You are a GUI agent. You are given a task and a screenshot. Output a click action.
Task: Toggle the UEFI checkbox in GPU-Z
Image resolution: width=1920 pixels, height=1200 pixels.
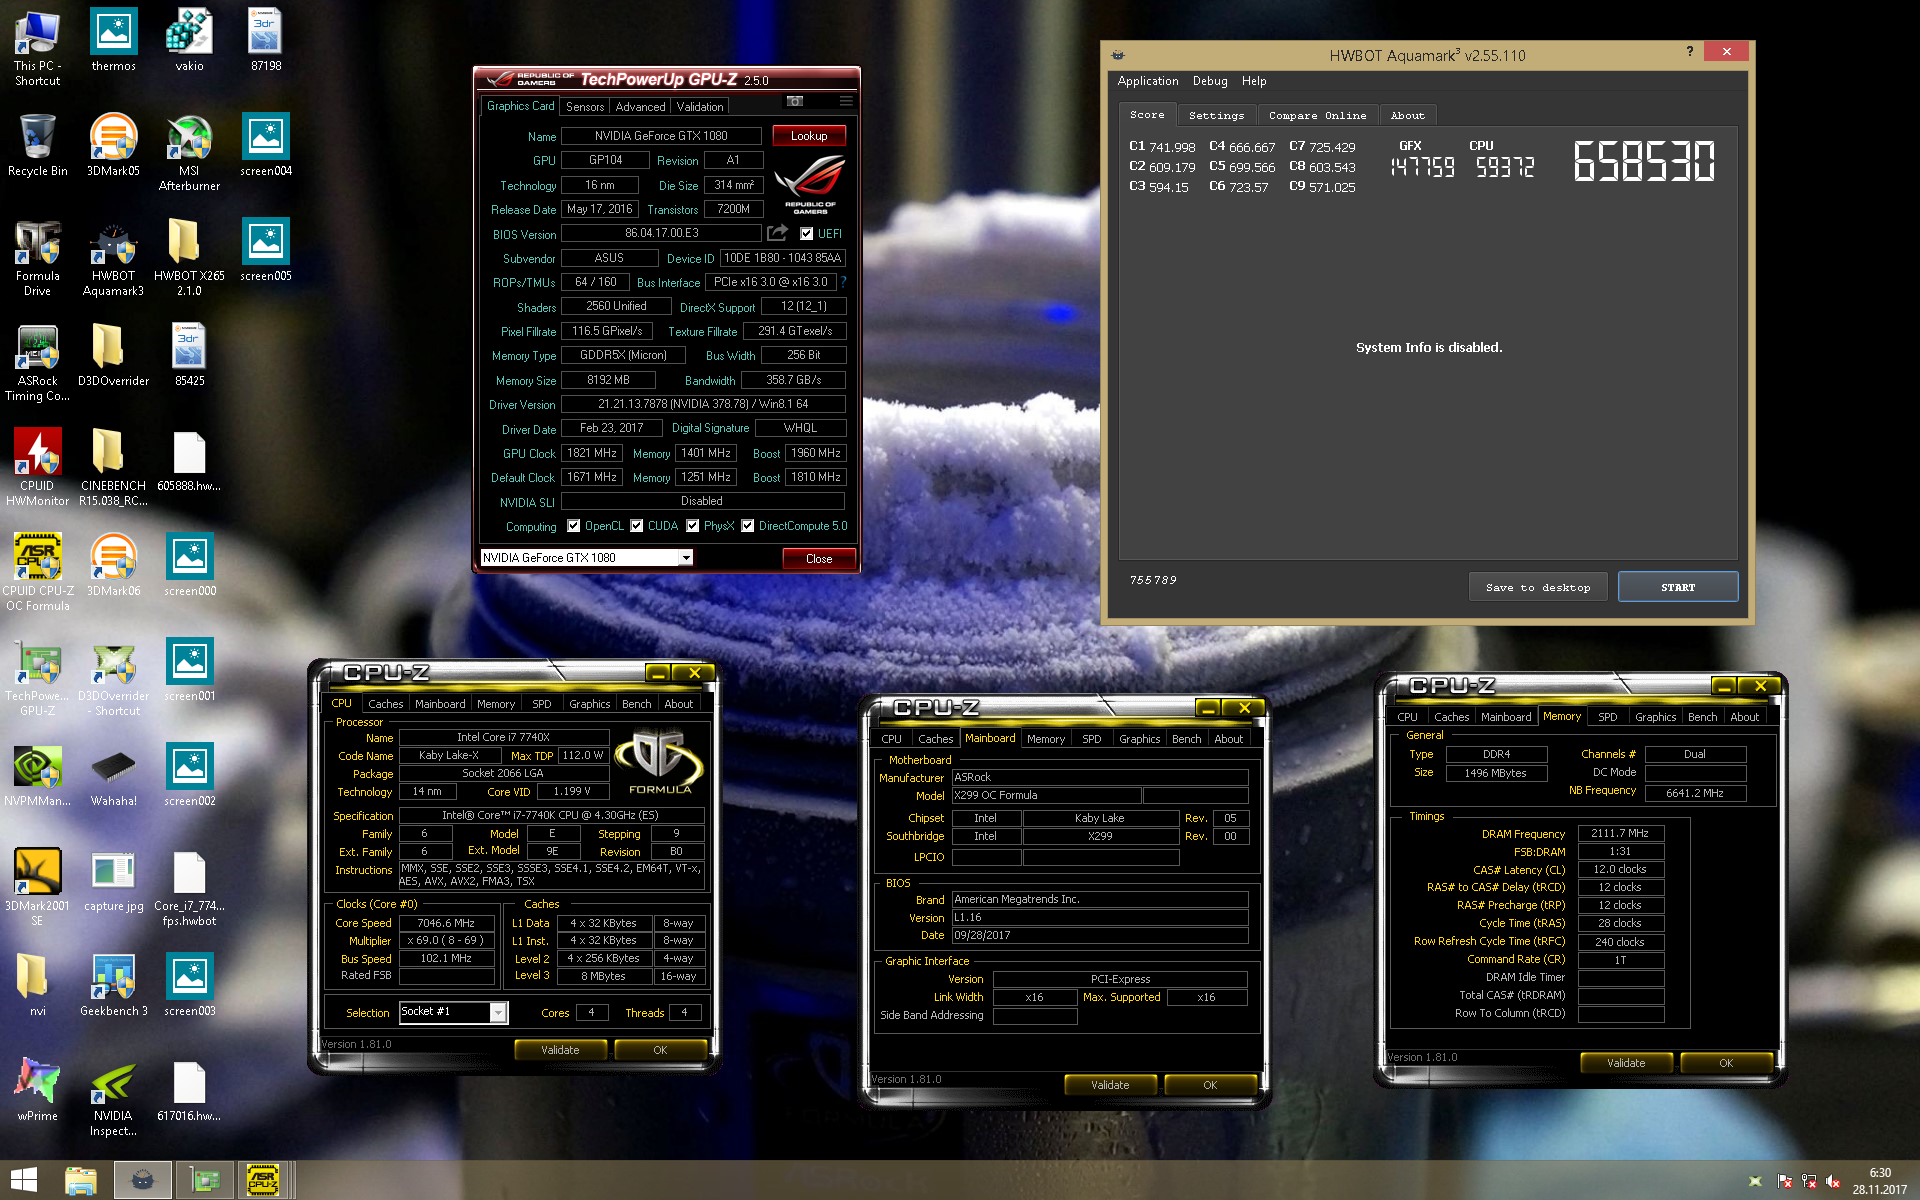(x=806, y=234)
